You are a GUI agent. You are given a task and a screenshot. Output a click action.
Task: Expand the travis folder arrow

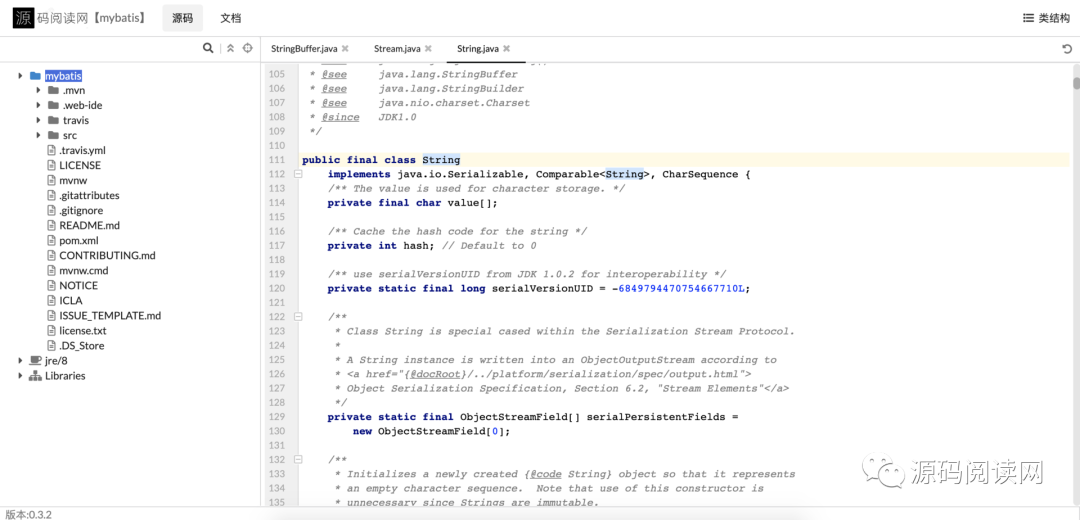coord(39,121)
